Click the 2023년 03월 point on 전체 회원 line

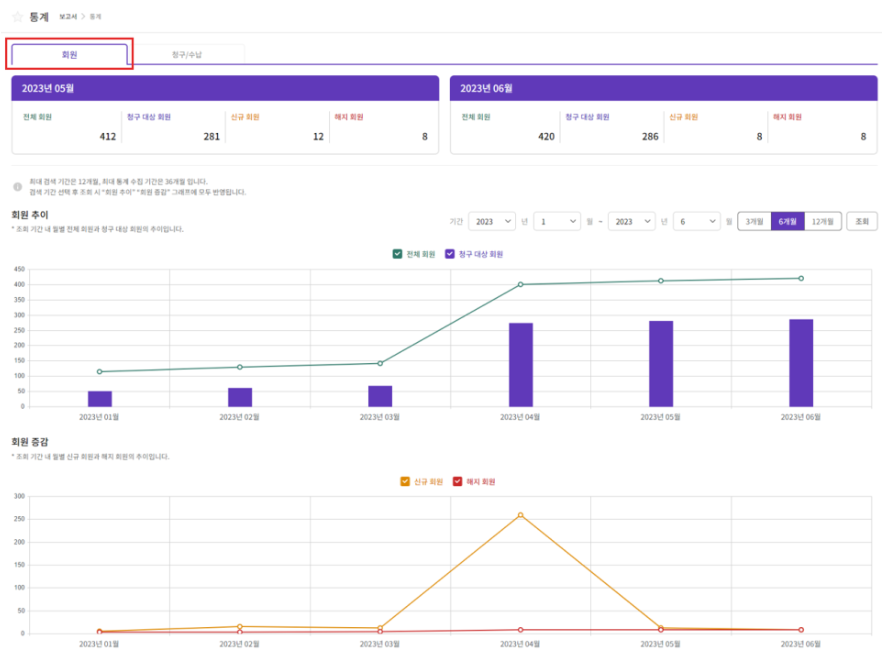click(380, 363)
